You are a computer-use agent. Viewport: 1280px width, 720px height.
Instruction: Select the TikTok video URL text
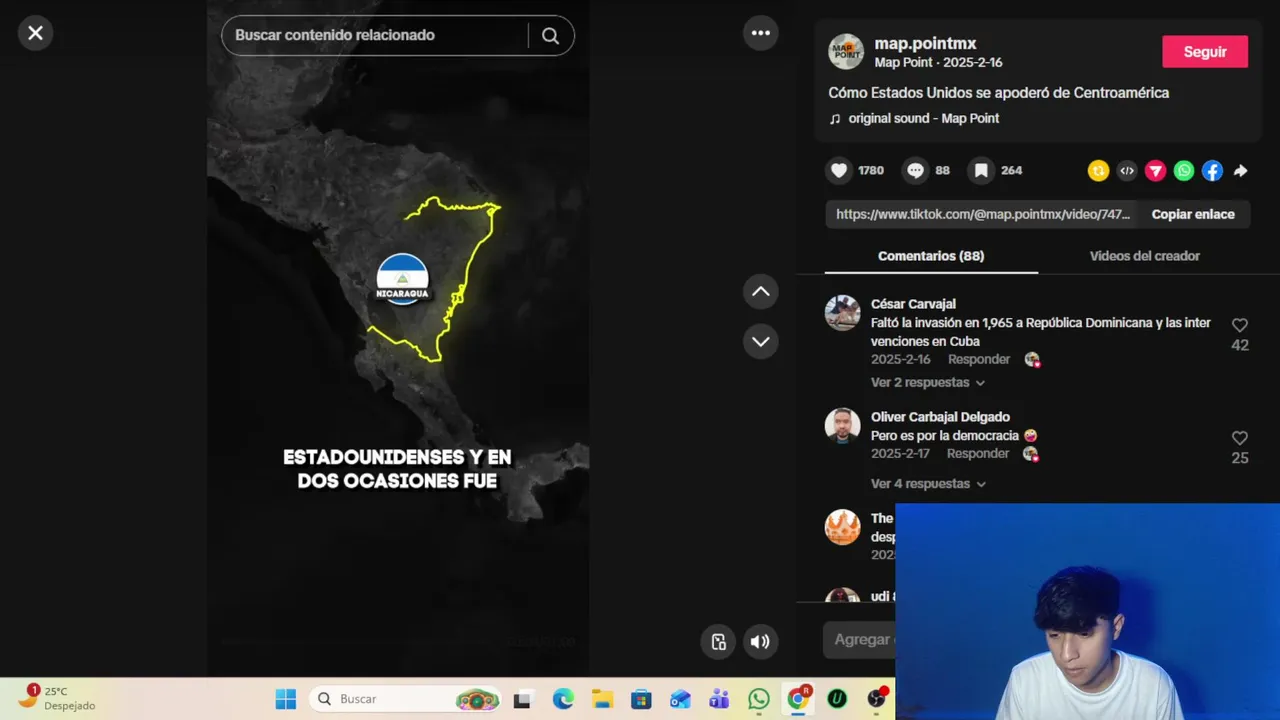[983, 214]
